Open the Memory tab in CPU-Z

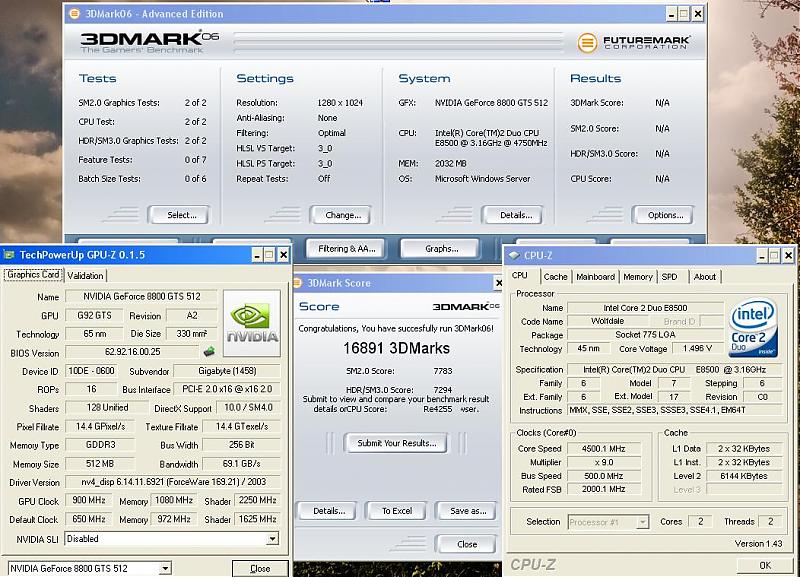(638, 277)
